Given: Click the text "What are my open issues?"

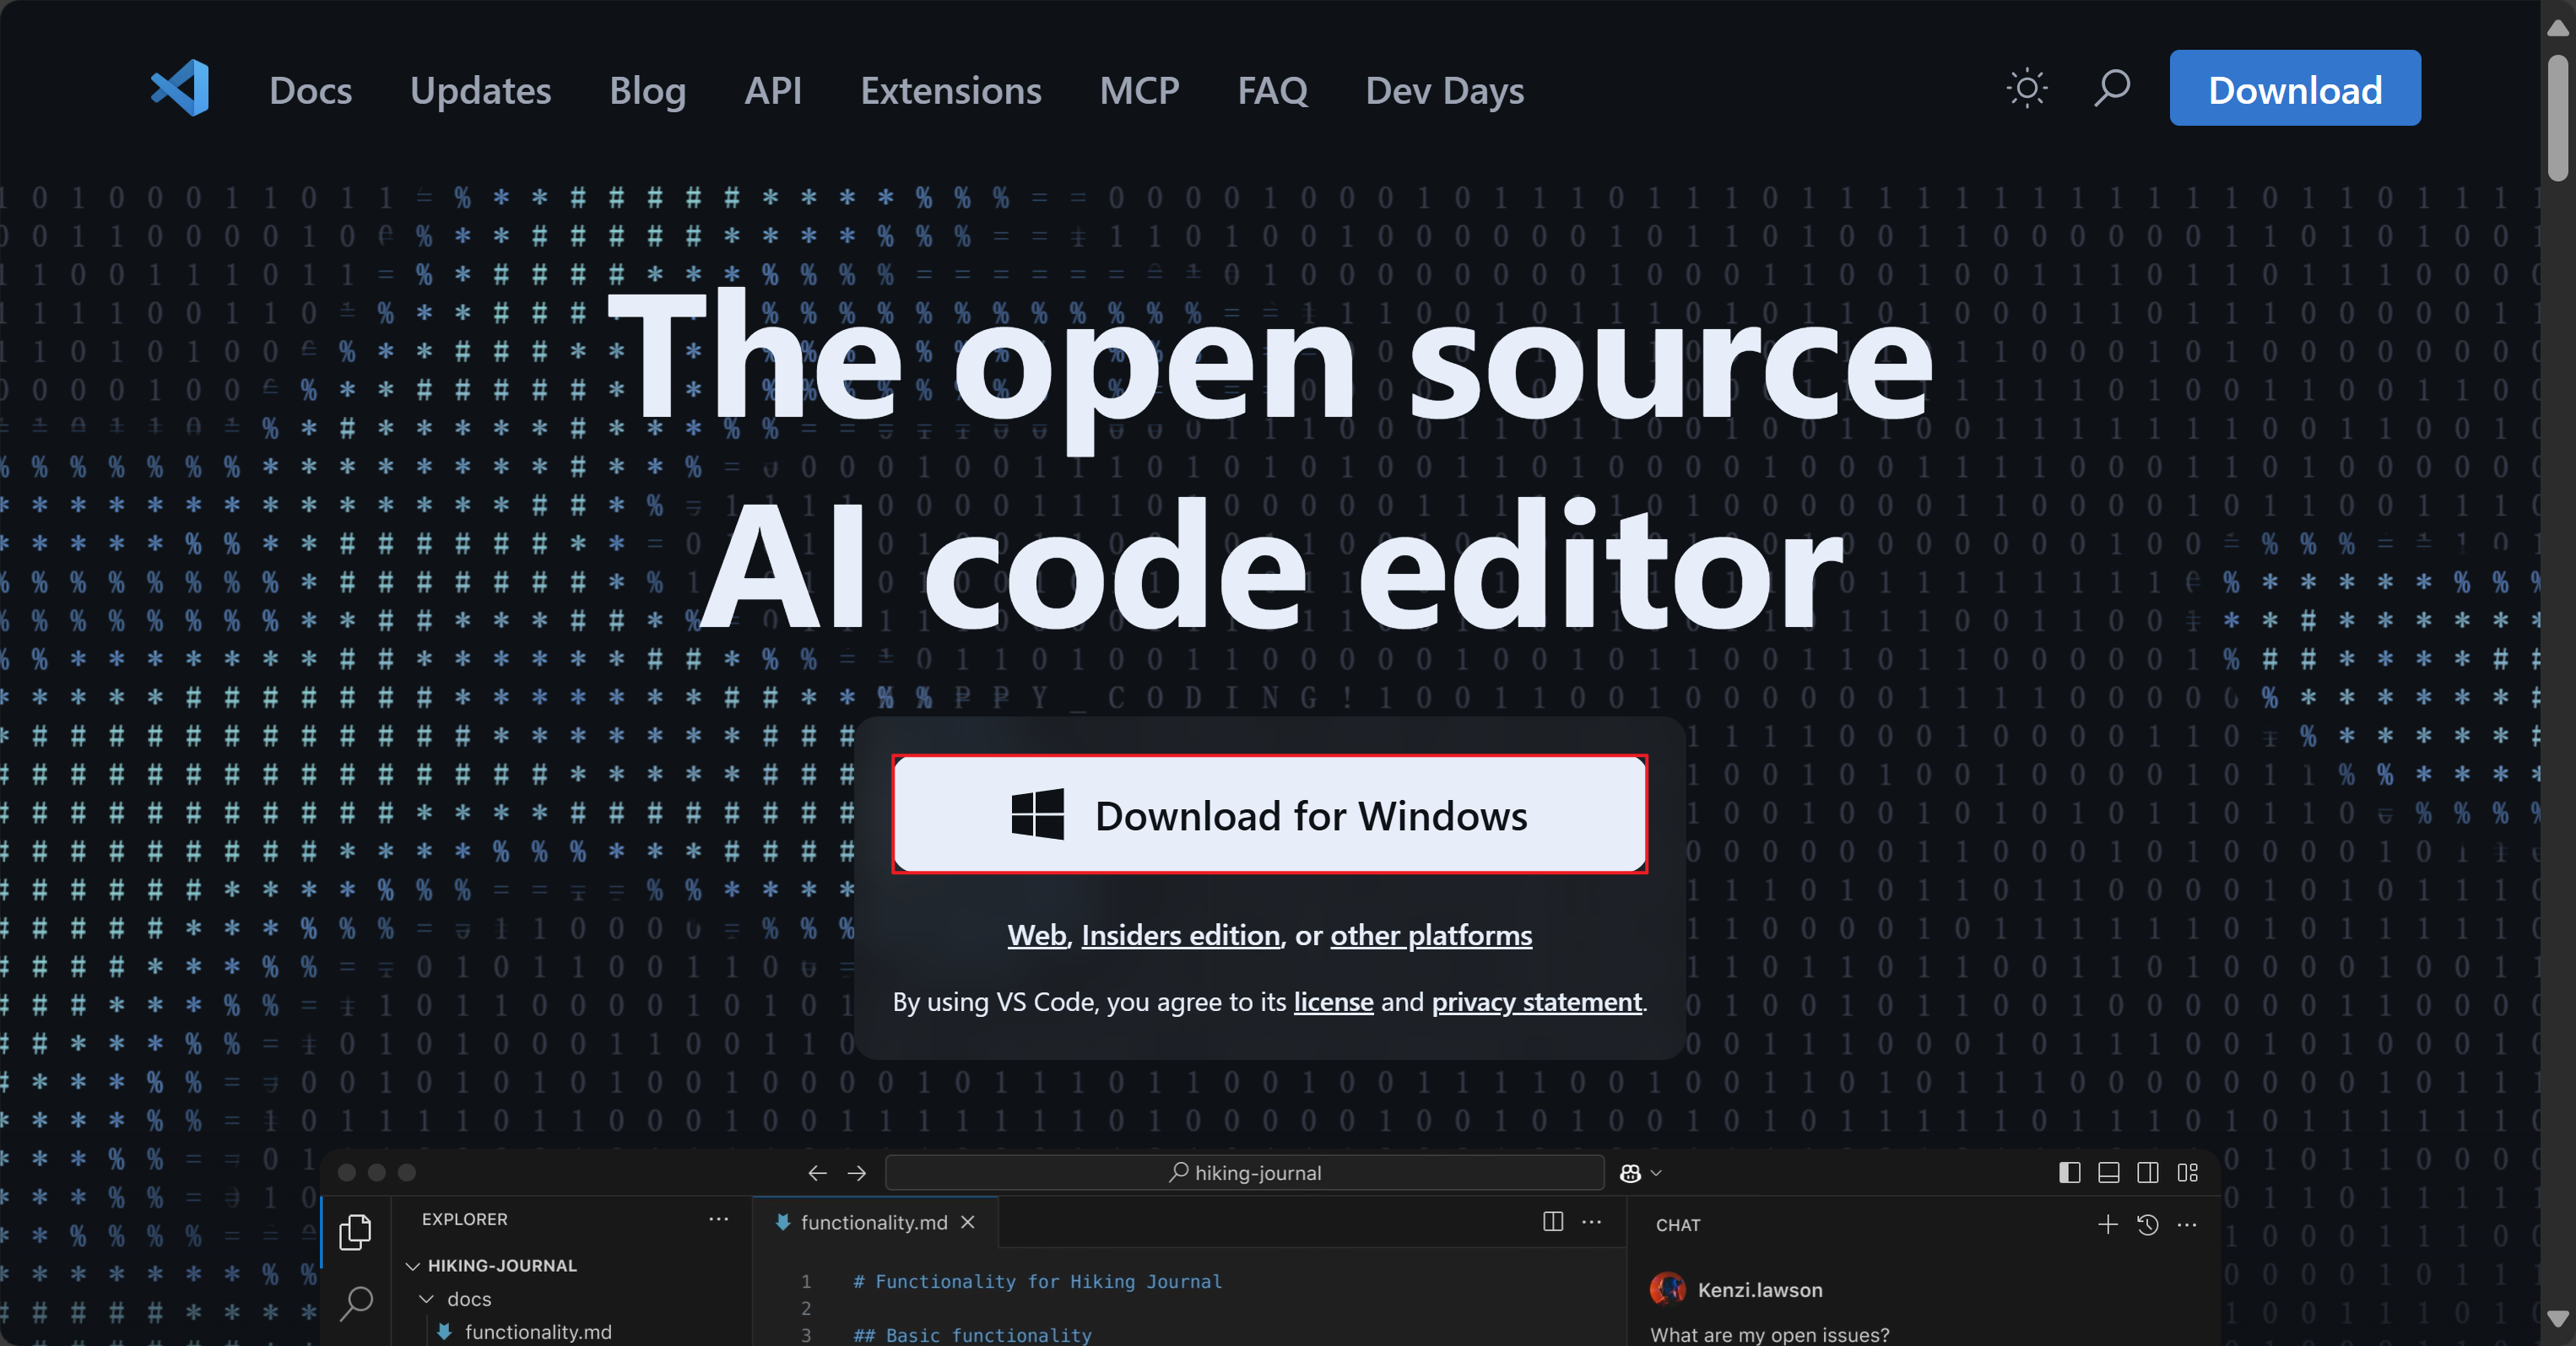Looking at the screenshot, I should [x=1769, y=1334].
